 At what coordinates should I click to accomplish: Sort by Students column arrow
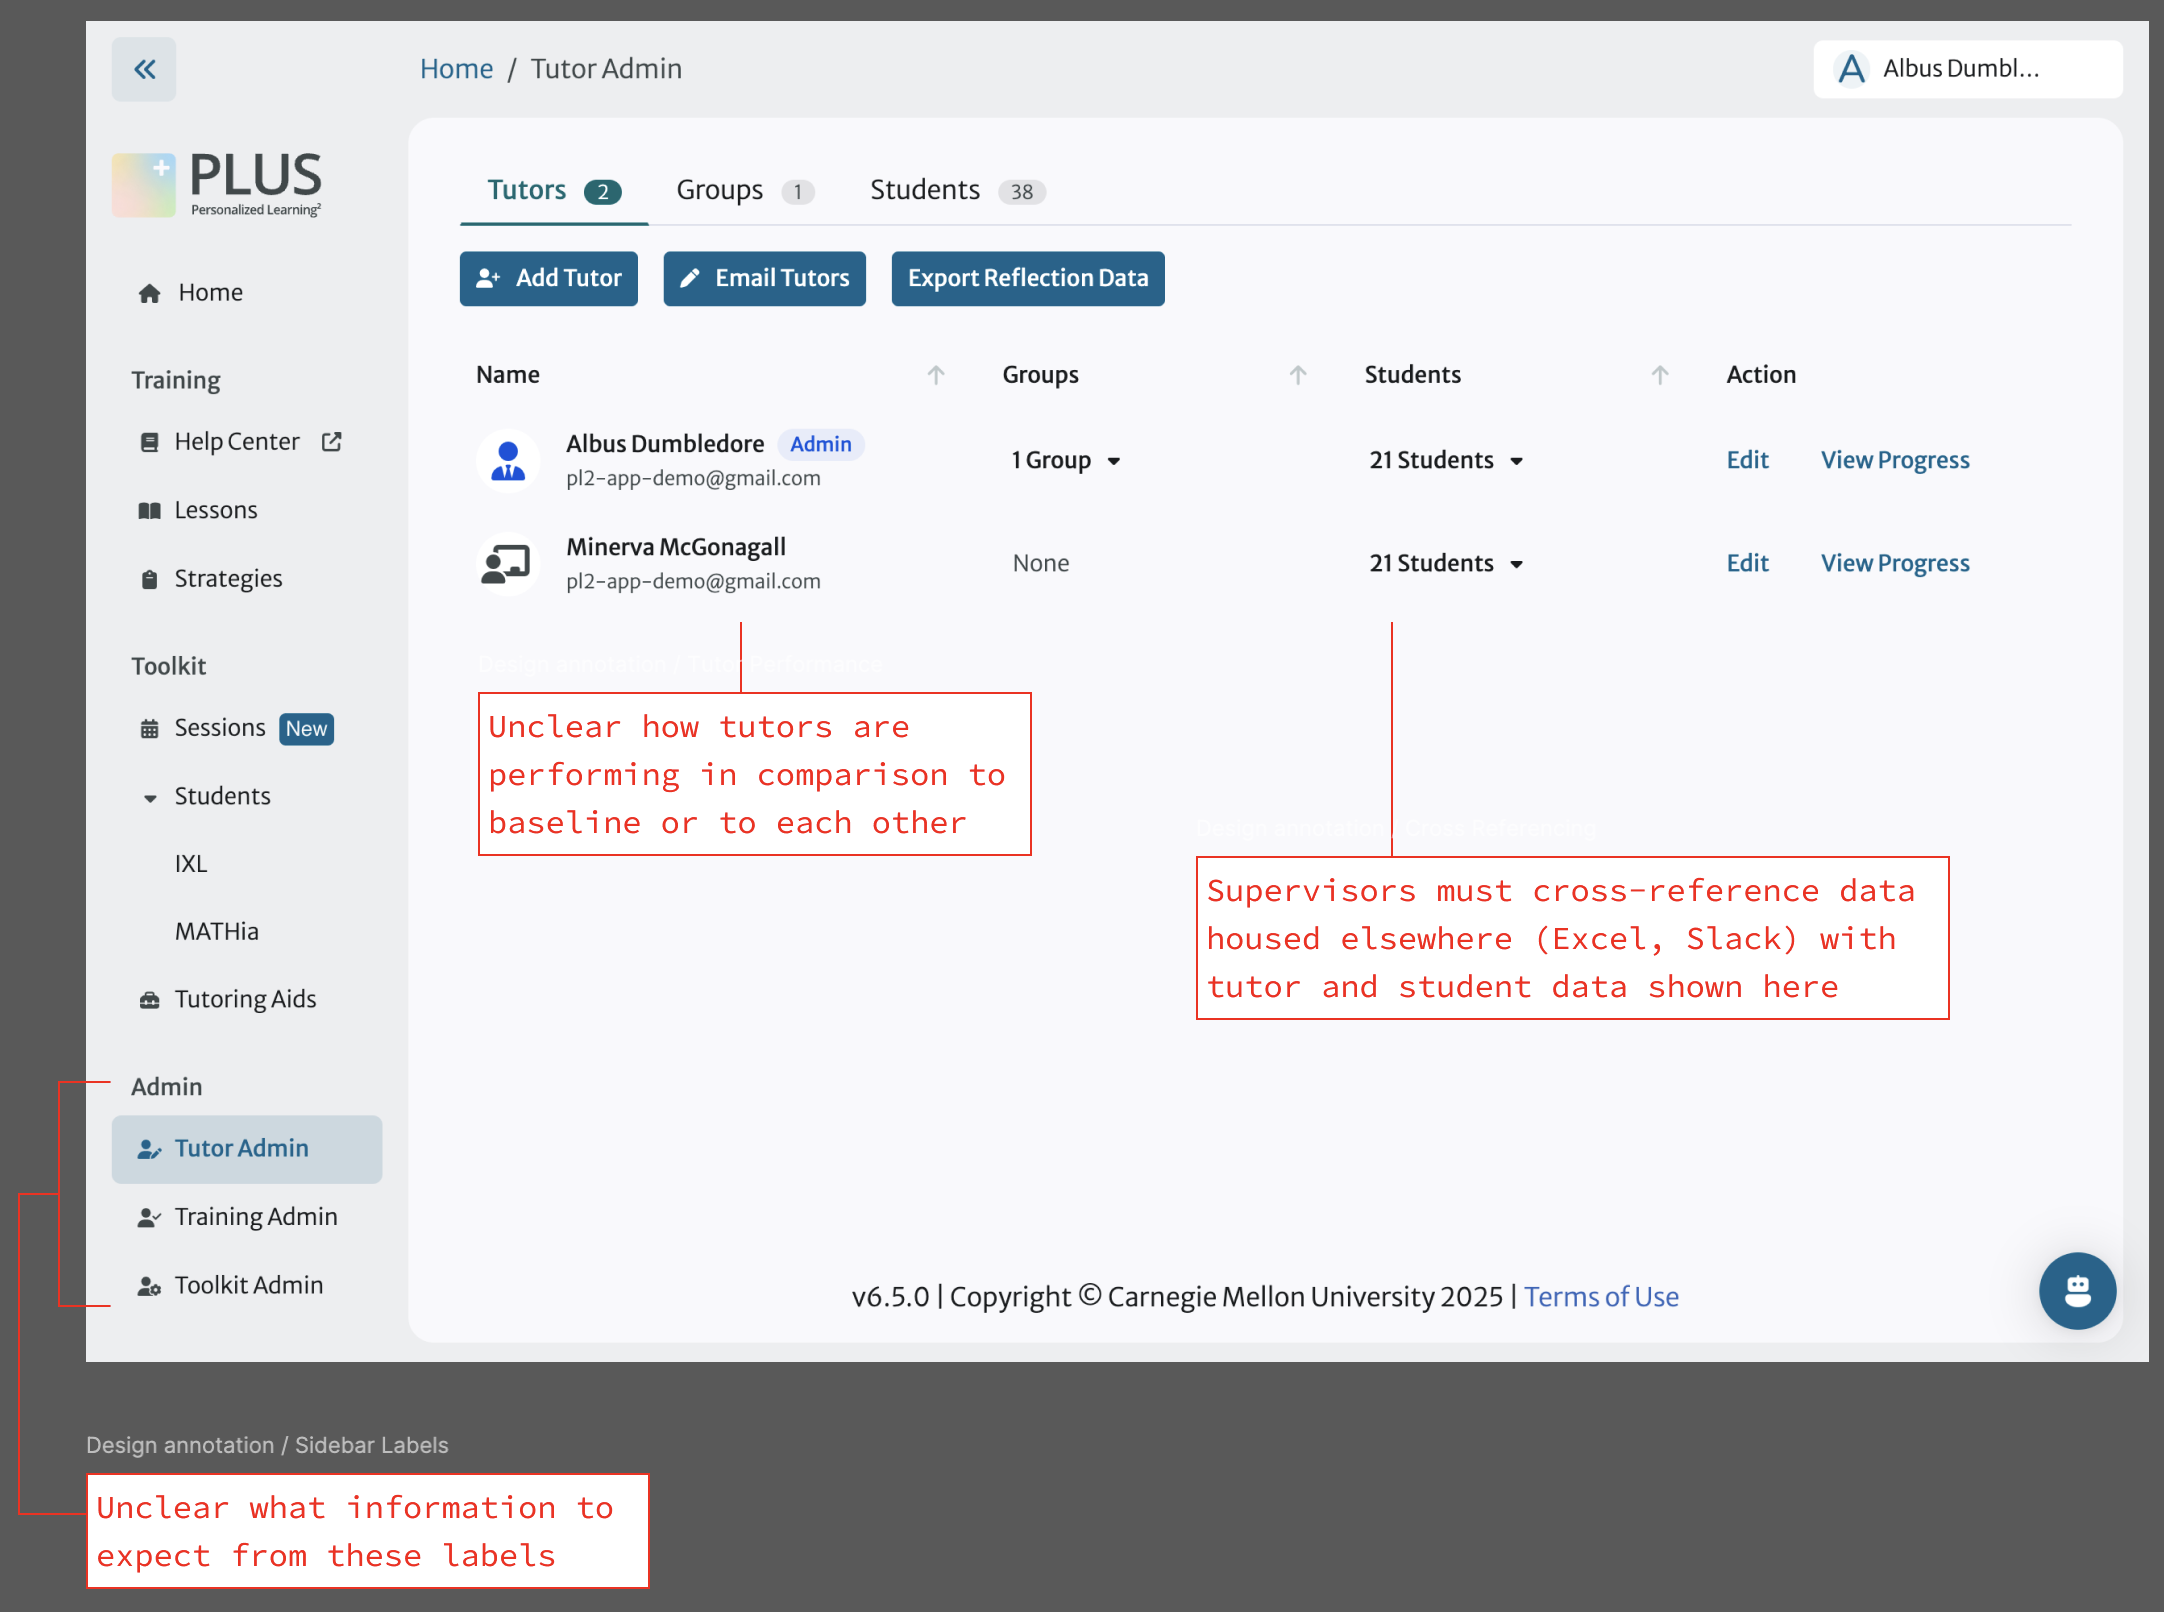[x=1660, y=375]
